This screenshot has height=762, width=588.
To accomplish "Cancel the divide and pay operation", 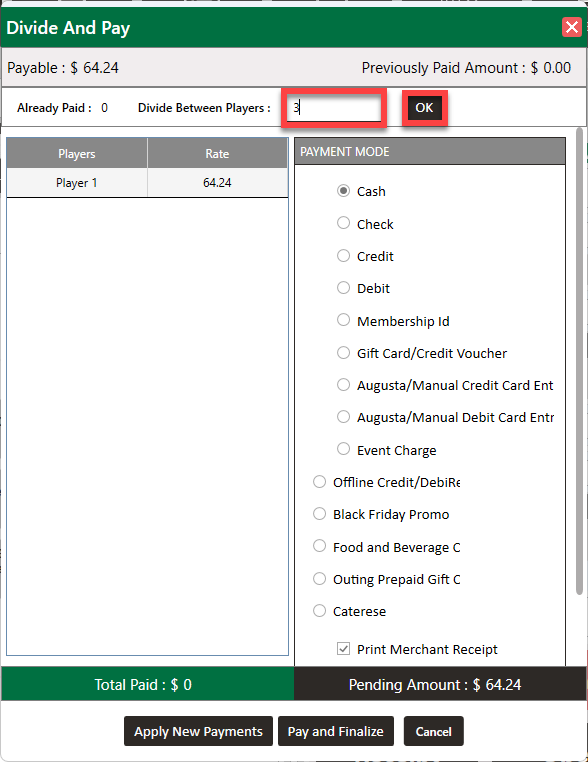I will (433, 731).
